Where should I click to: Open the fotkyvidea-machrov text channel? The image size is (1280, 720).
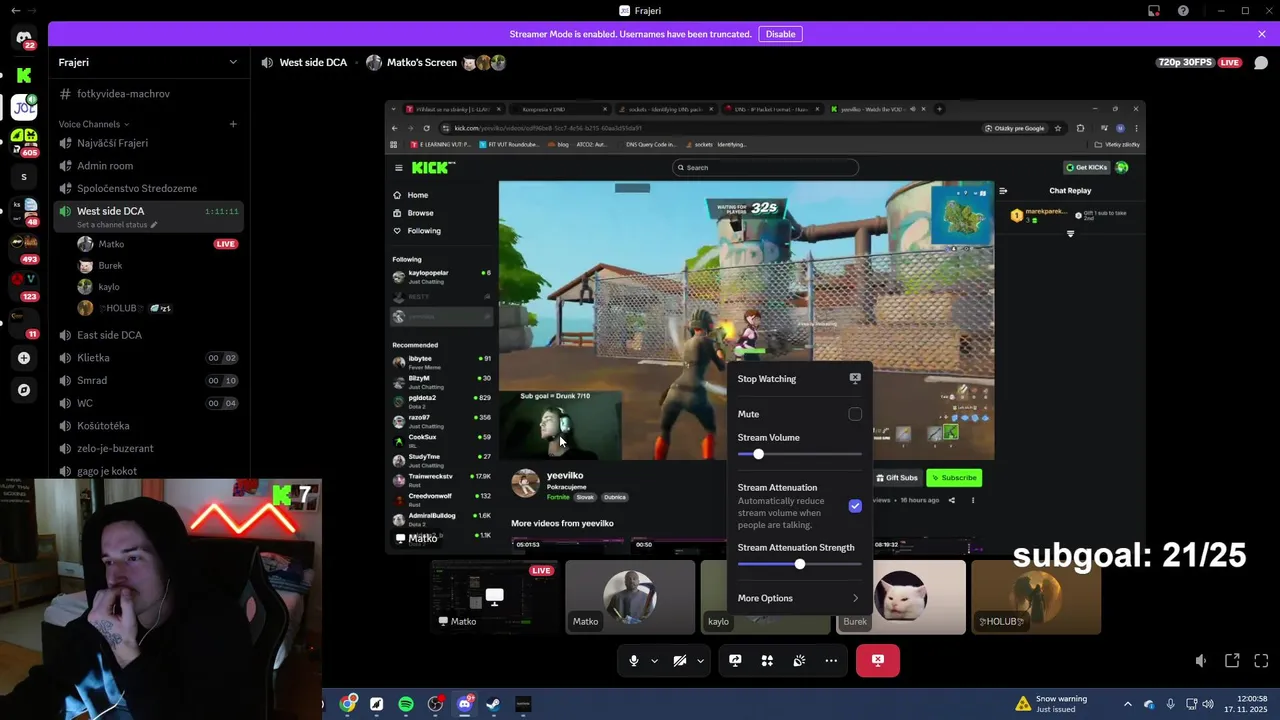tap(148, 94)
